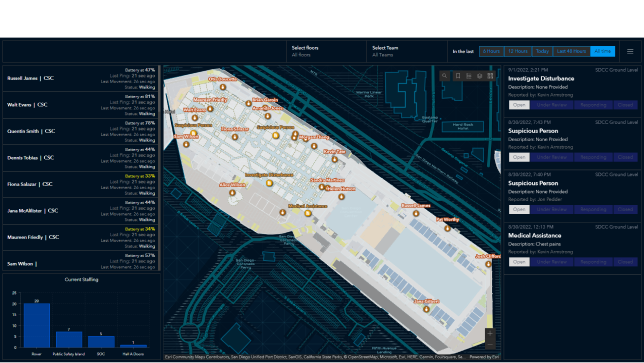Click the Public Safety Island chart bar
The image size is (644, 363).
coord(69,339)
